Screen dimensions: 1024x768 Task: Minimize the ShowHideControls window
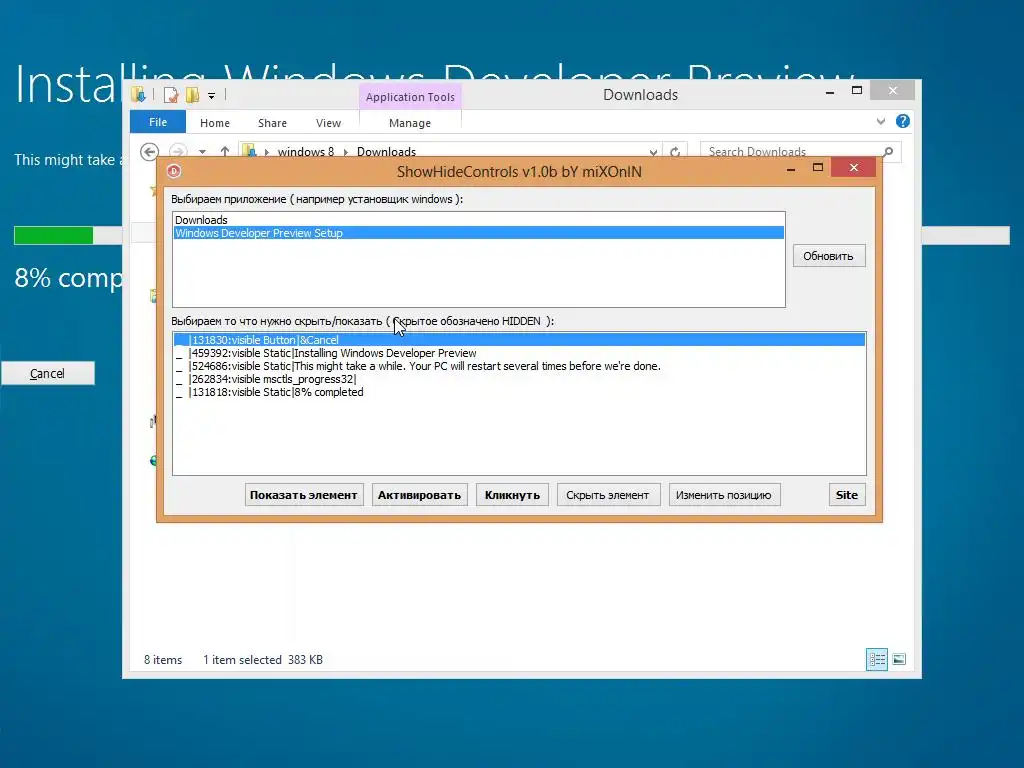tap(791, 168)
